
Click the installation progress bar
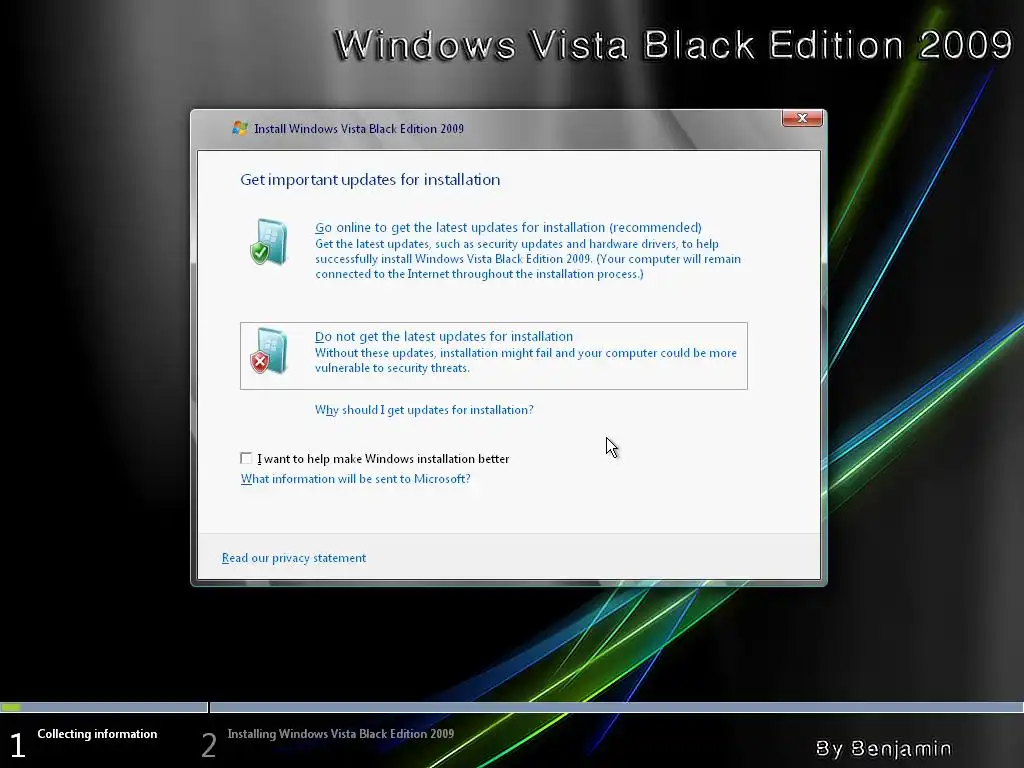(512, 707)
